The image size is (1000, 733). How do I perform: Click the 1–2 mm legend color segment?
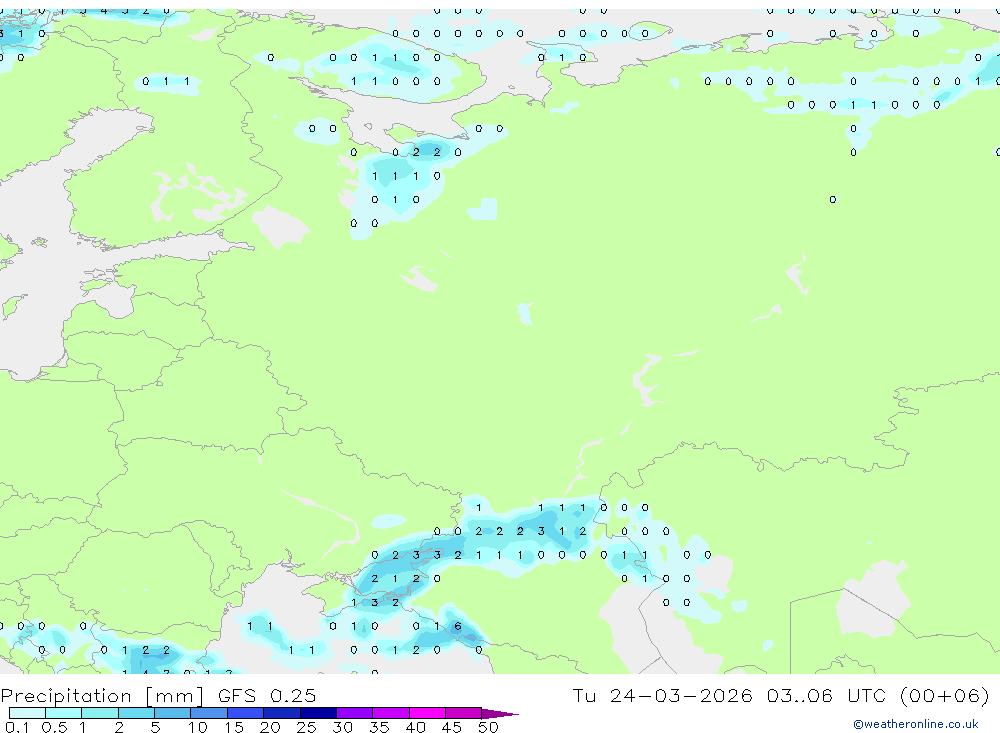100,713
